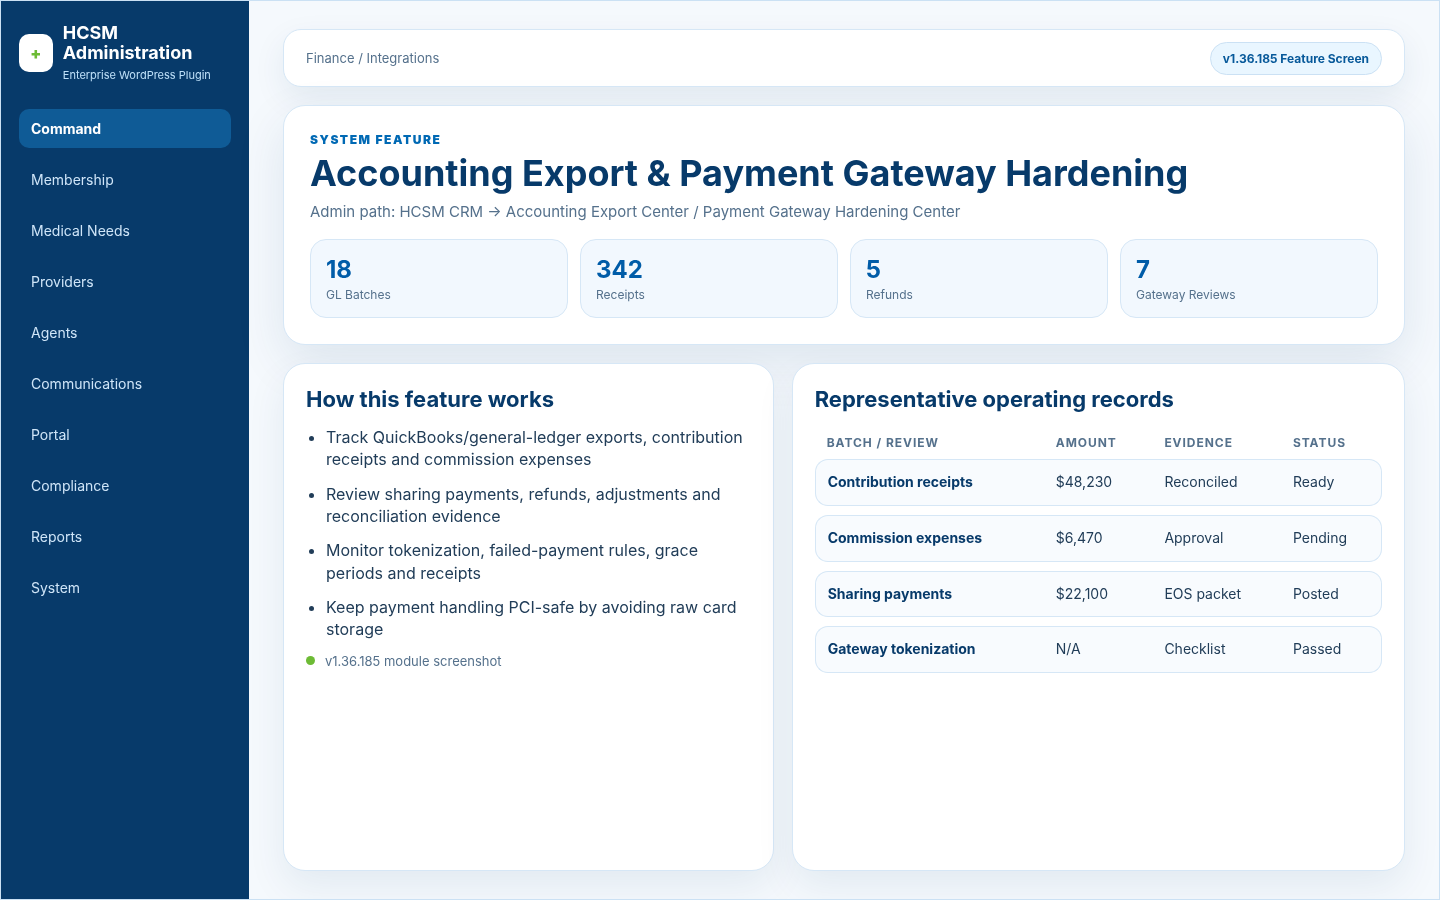Click the v1.36.185 module screenshot label
Viewport: 1440px width, 900px height.
[413, 661]
